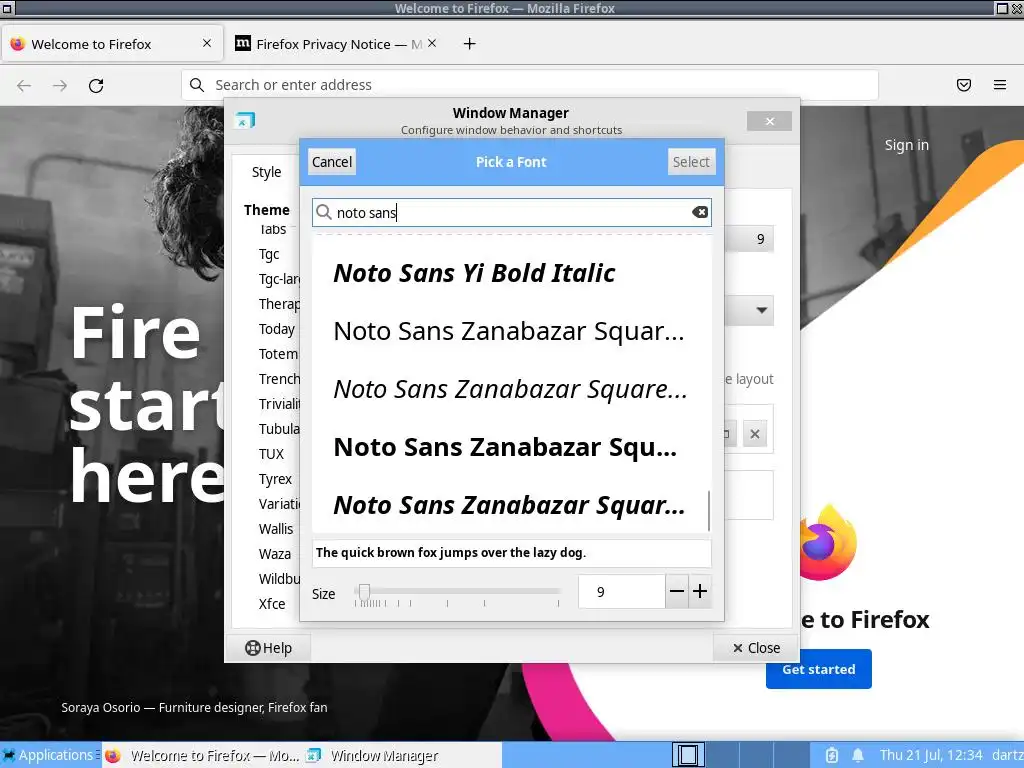Select the Waza theme
This screenshot has height=768, width=1024.
[274, 554]
